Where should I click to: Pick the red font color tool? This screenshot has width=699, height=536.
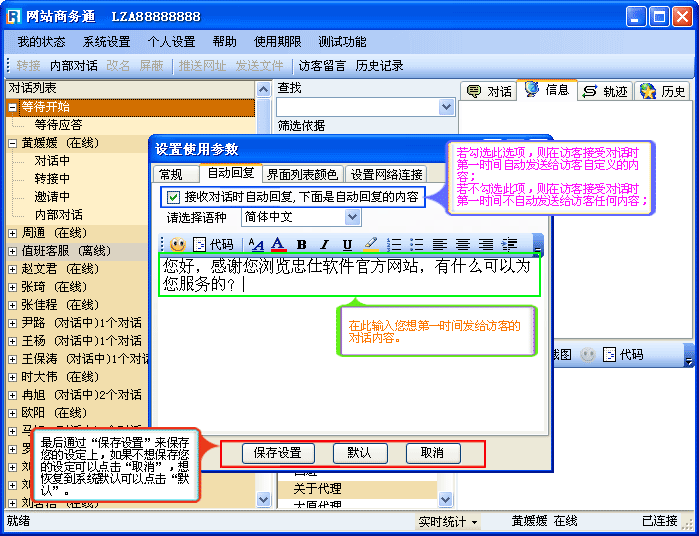(x=278, y=244)
